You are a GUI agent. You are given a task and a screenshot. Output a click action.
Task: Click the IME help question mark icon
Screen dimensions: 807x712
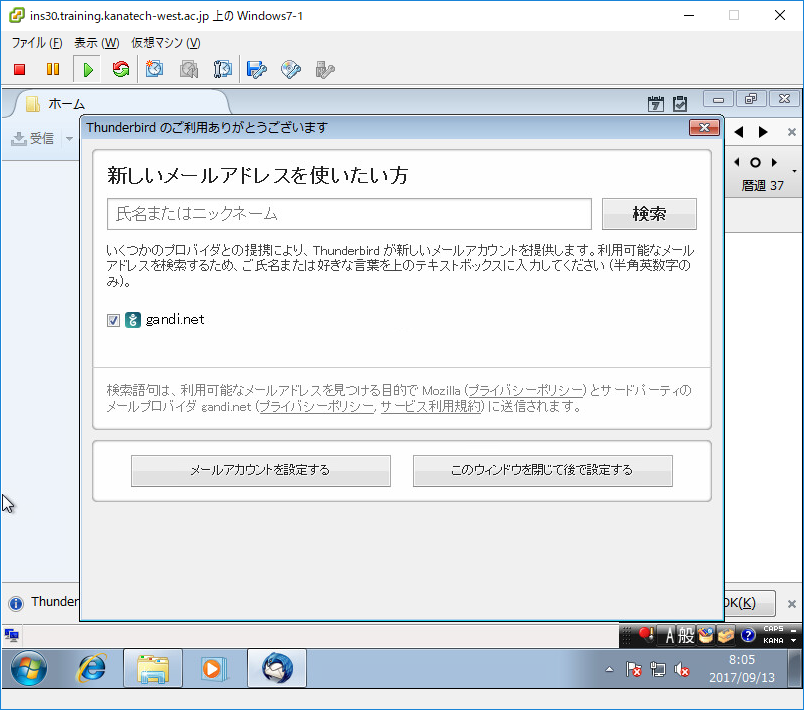coord(748,636)
